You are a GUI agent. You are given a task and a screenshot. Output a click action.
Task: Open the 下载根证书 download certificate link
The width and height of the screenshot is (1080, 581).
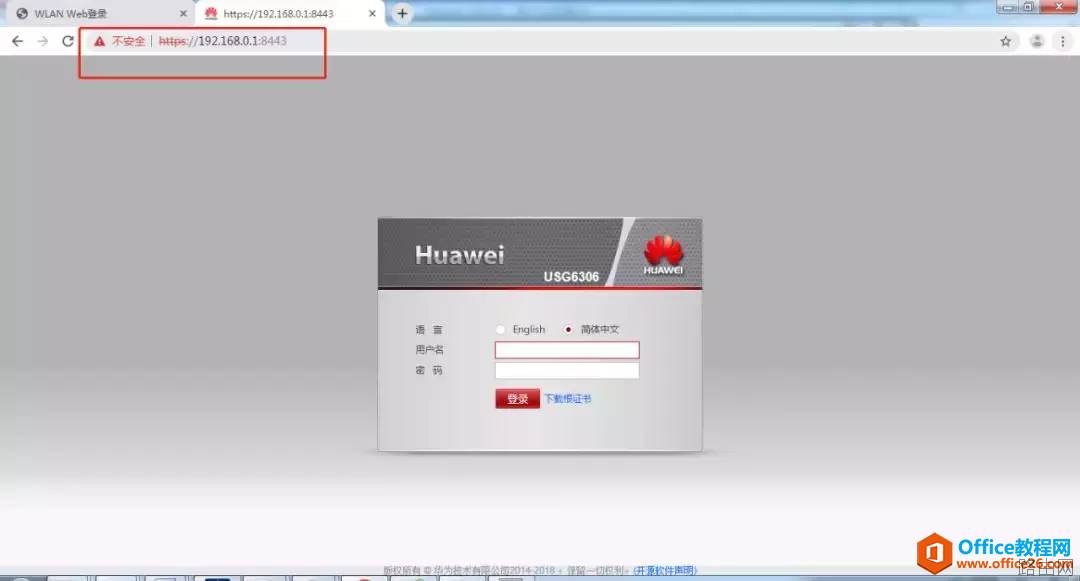point(568,399)
